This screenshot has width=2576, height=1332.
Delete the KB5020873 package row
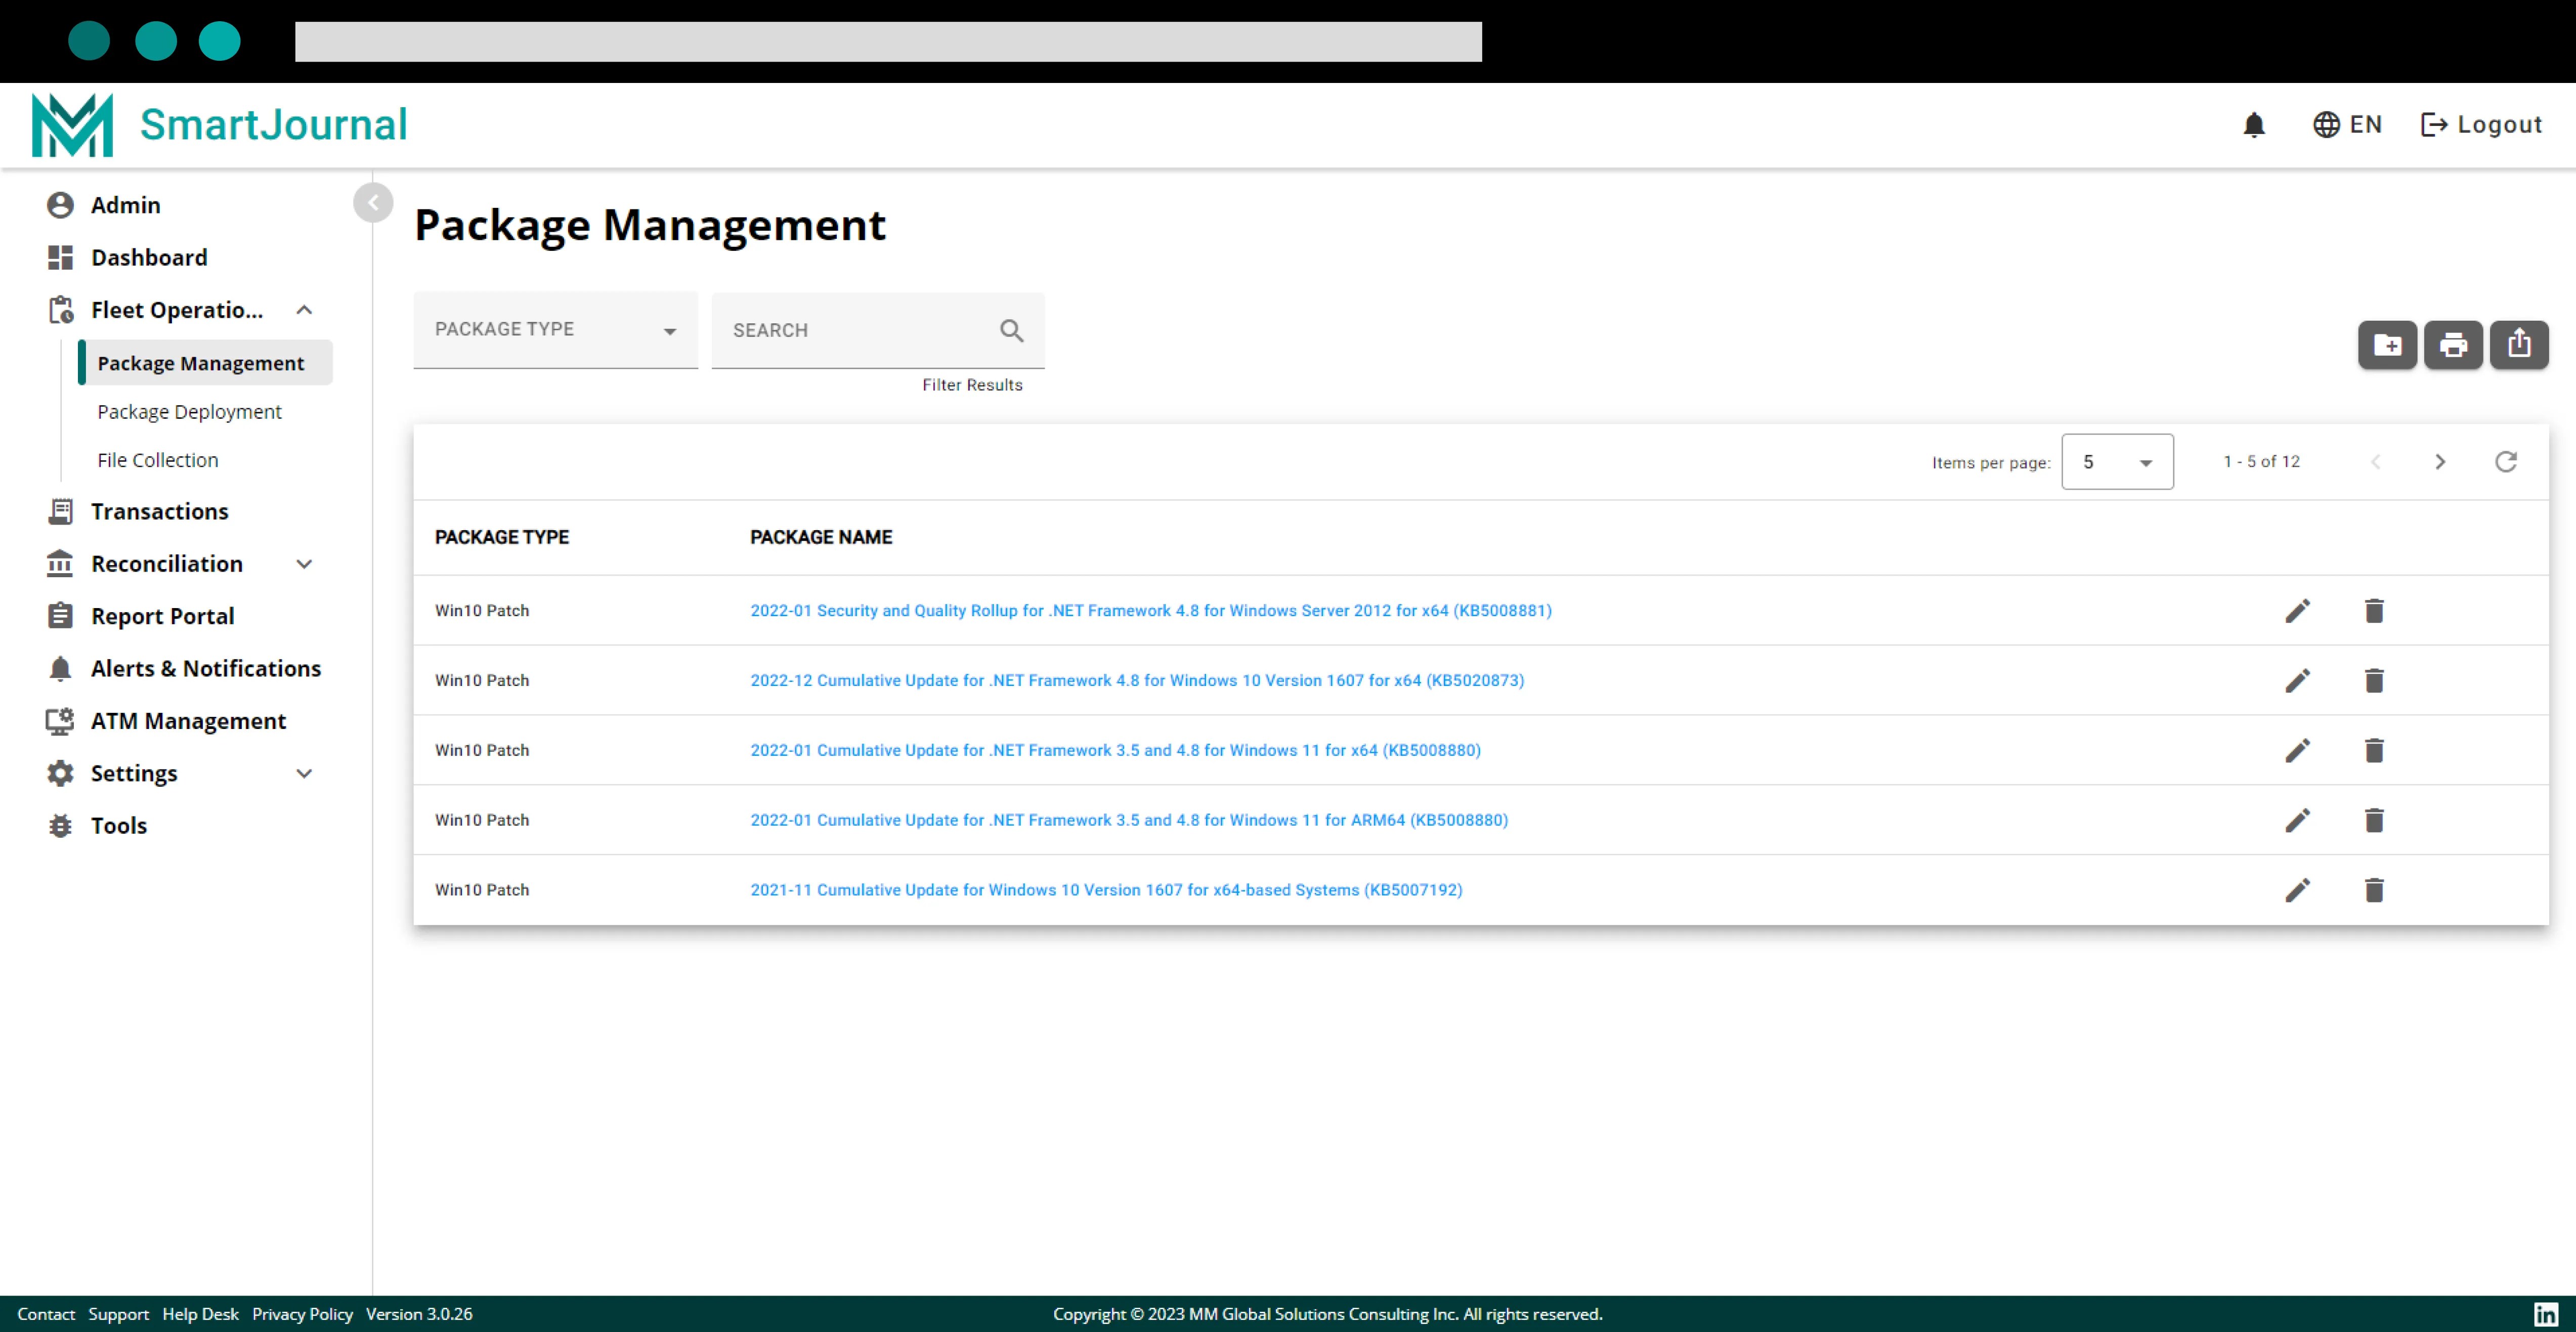(x=2374, y=681)
